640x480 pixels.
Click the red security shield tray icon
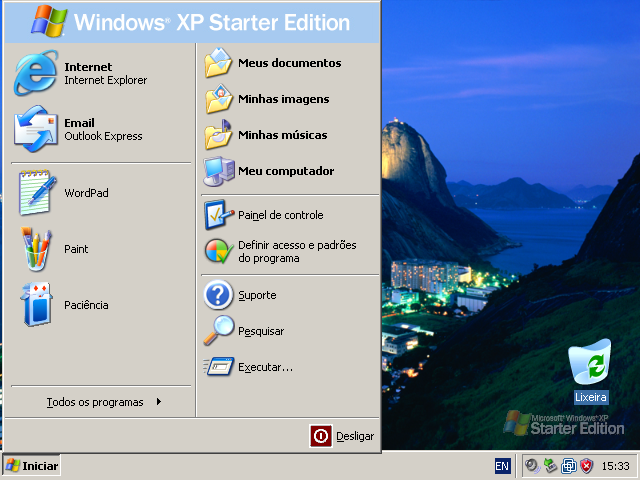[587, 466]
